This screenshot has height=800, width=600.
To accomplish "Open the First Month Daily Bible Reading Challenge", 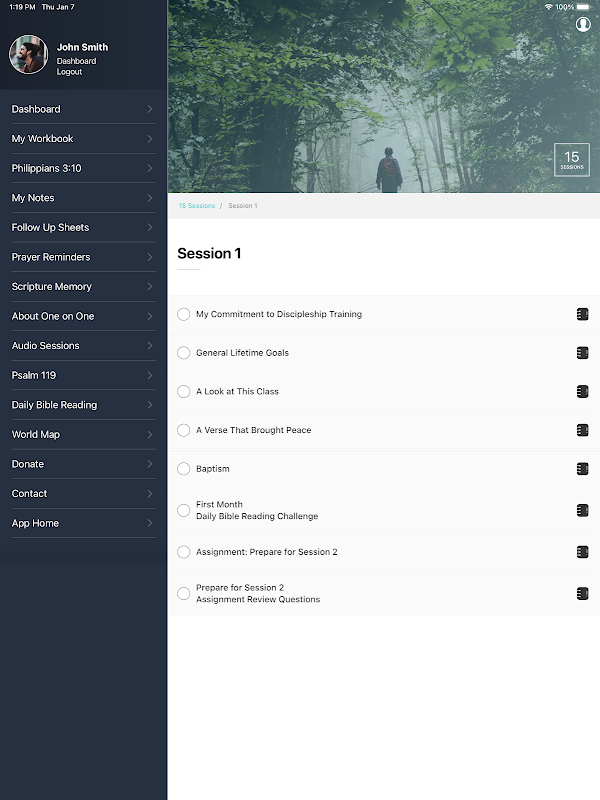I will 257,510.
